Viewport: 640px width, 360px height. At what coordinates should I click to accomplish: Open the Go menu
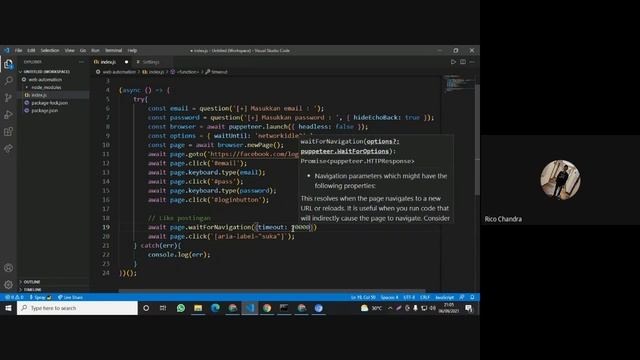83,51
